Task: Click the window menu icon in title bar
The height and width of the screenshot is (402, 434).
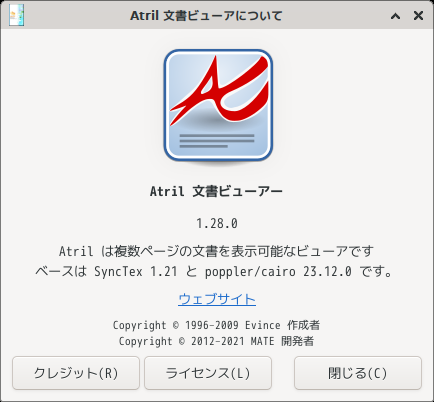Action: (16, 15)
